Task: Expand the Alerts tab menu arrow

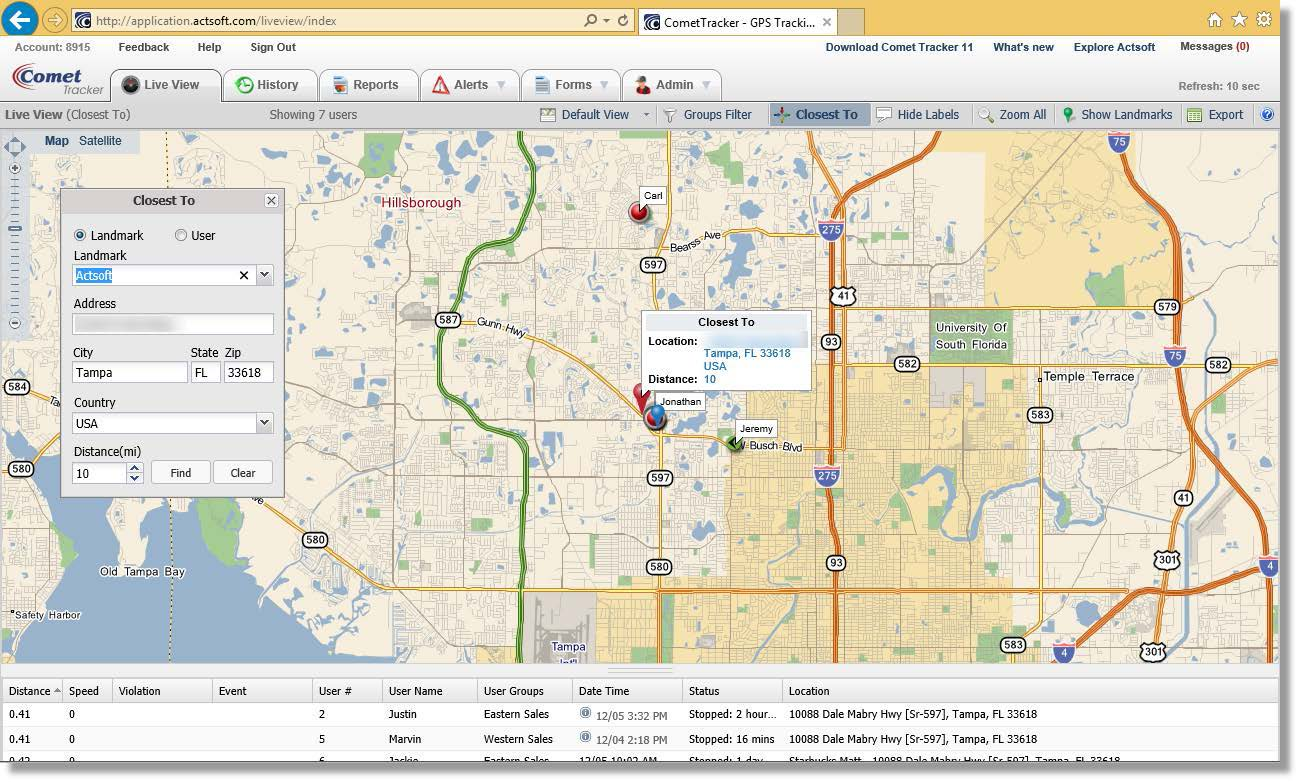Action: pos(501,86)
